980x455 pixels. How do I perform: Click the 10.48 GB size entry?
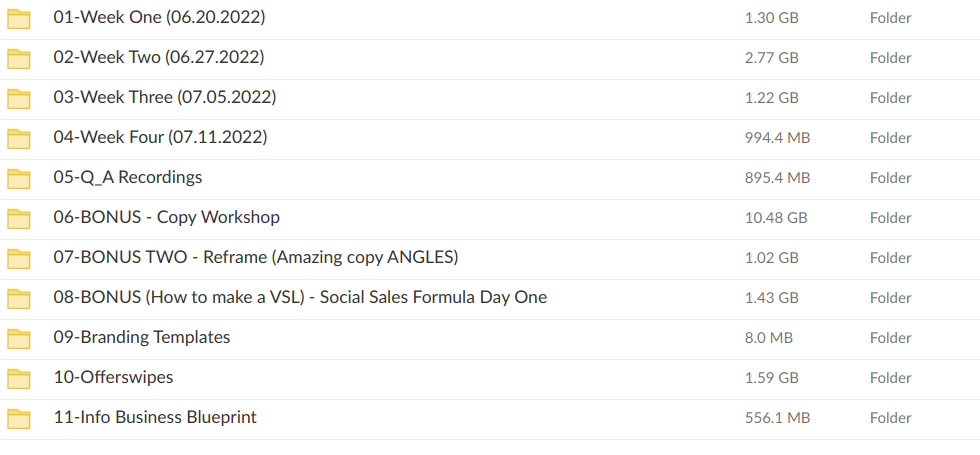tap(775, 218)
